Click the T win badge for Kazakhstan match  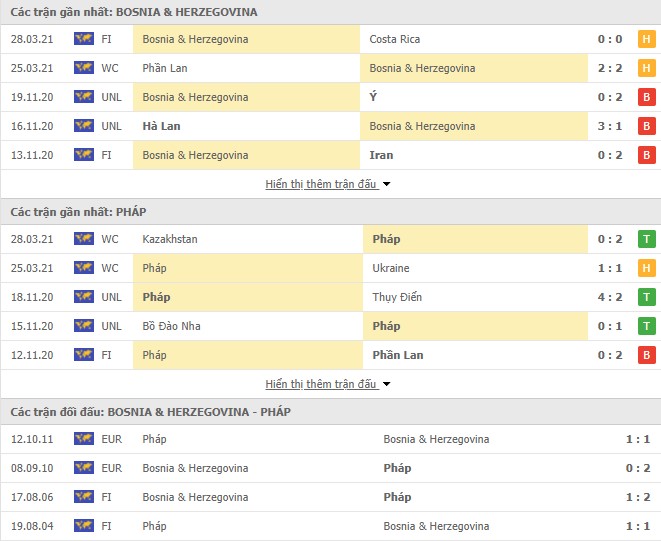click(647, 239)
